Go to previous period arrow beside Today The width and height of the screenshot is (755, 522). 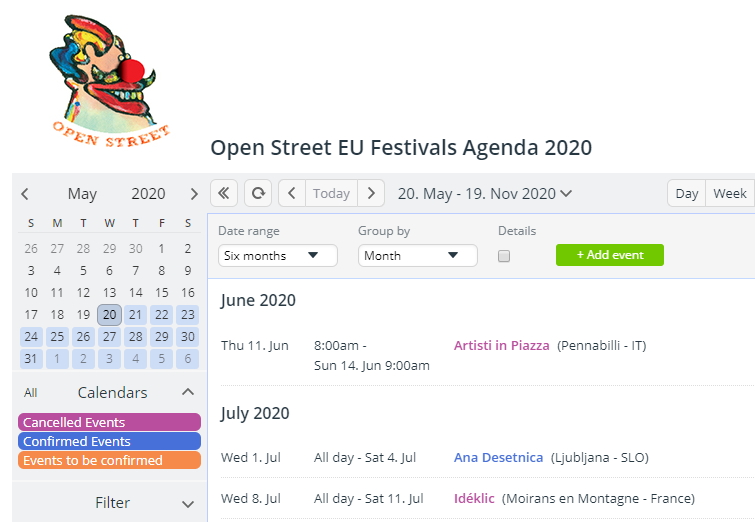tap(292, 193)
